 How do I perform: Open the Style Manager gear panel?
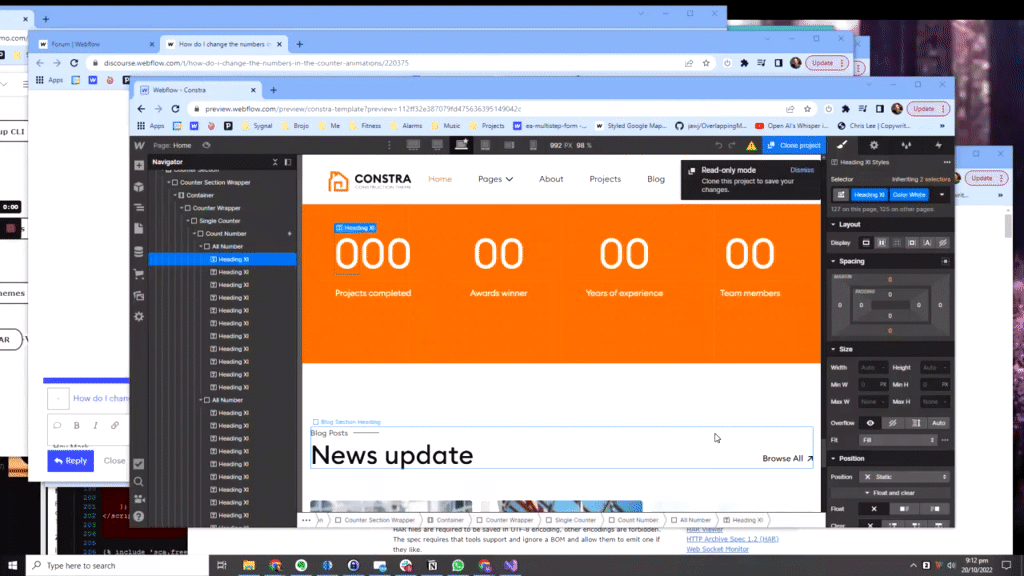click(873, 145)
